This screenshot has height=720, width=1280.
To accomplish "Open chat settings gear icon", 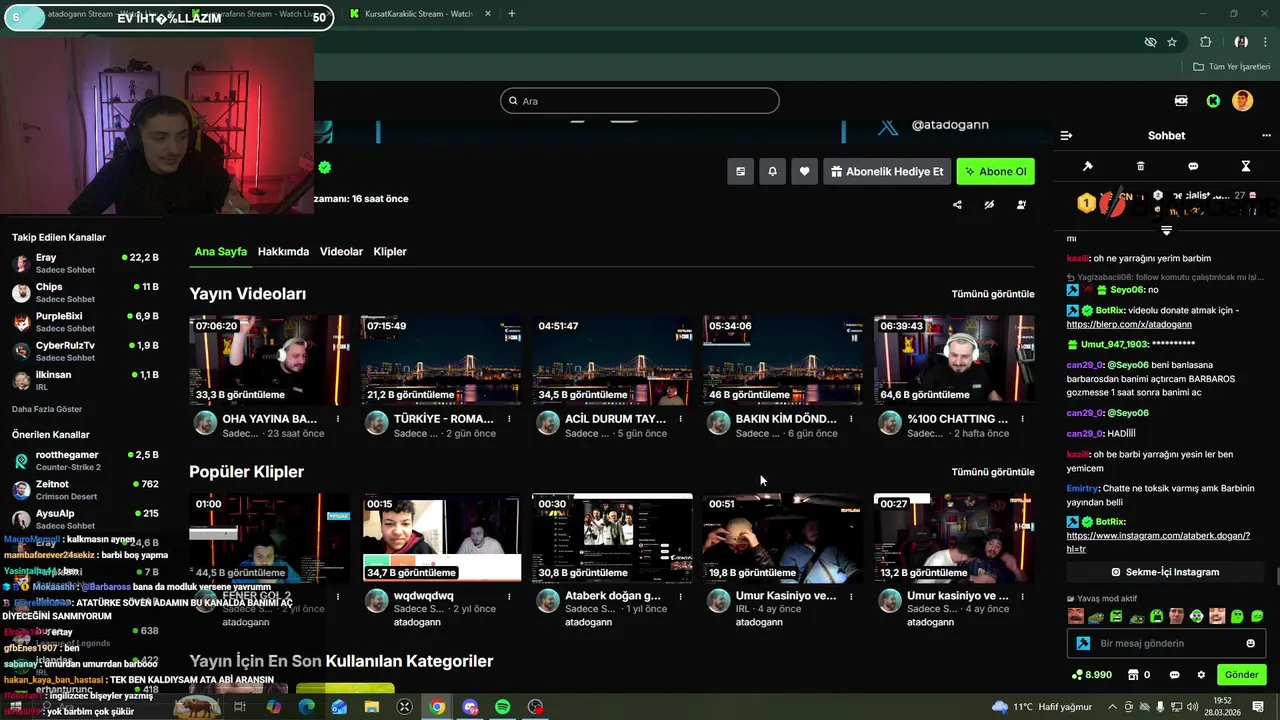I will pos(1201,675).
